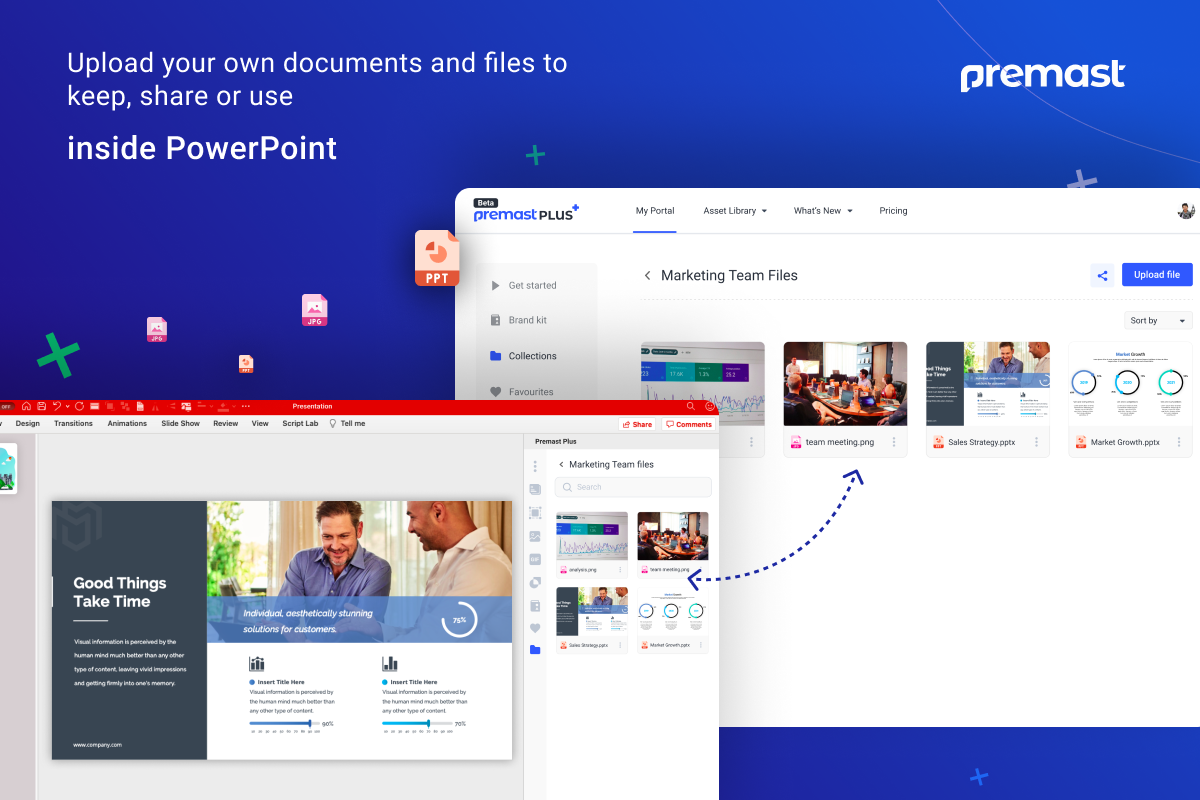
Task: Click the Undo arrow in PowerPoint title bar
Action: (56, 406)
